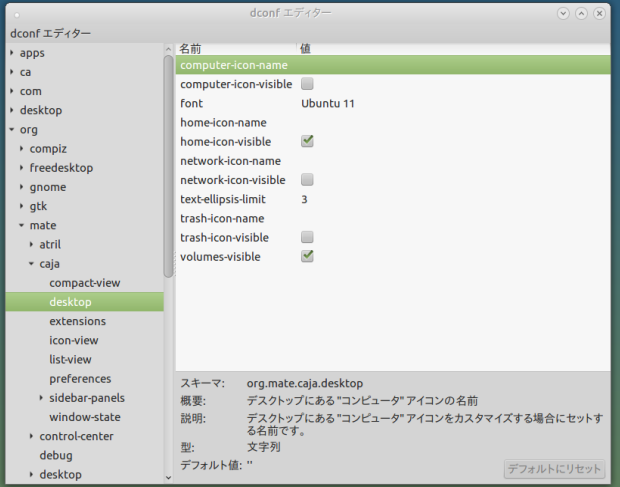Image resolution: width=620 pixels, height=487 pixels.
Task: Select the highlighted desktop item under caja
Action: 85,302
